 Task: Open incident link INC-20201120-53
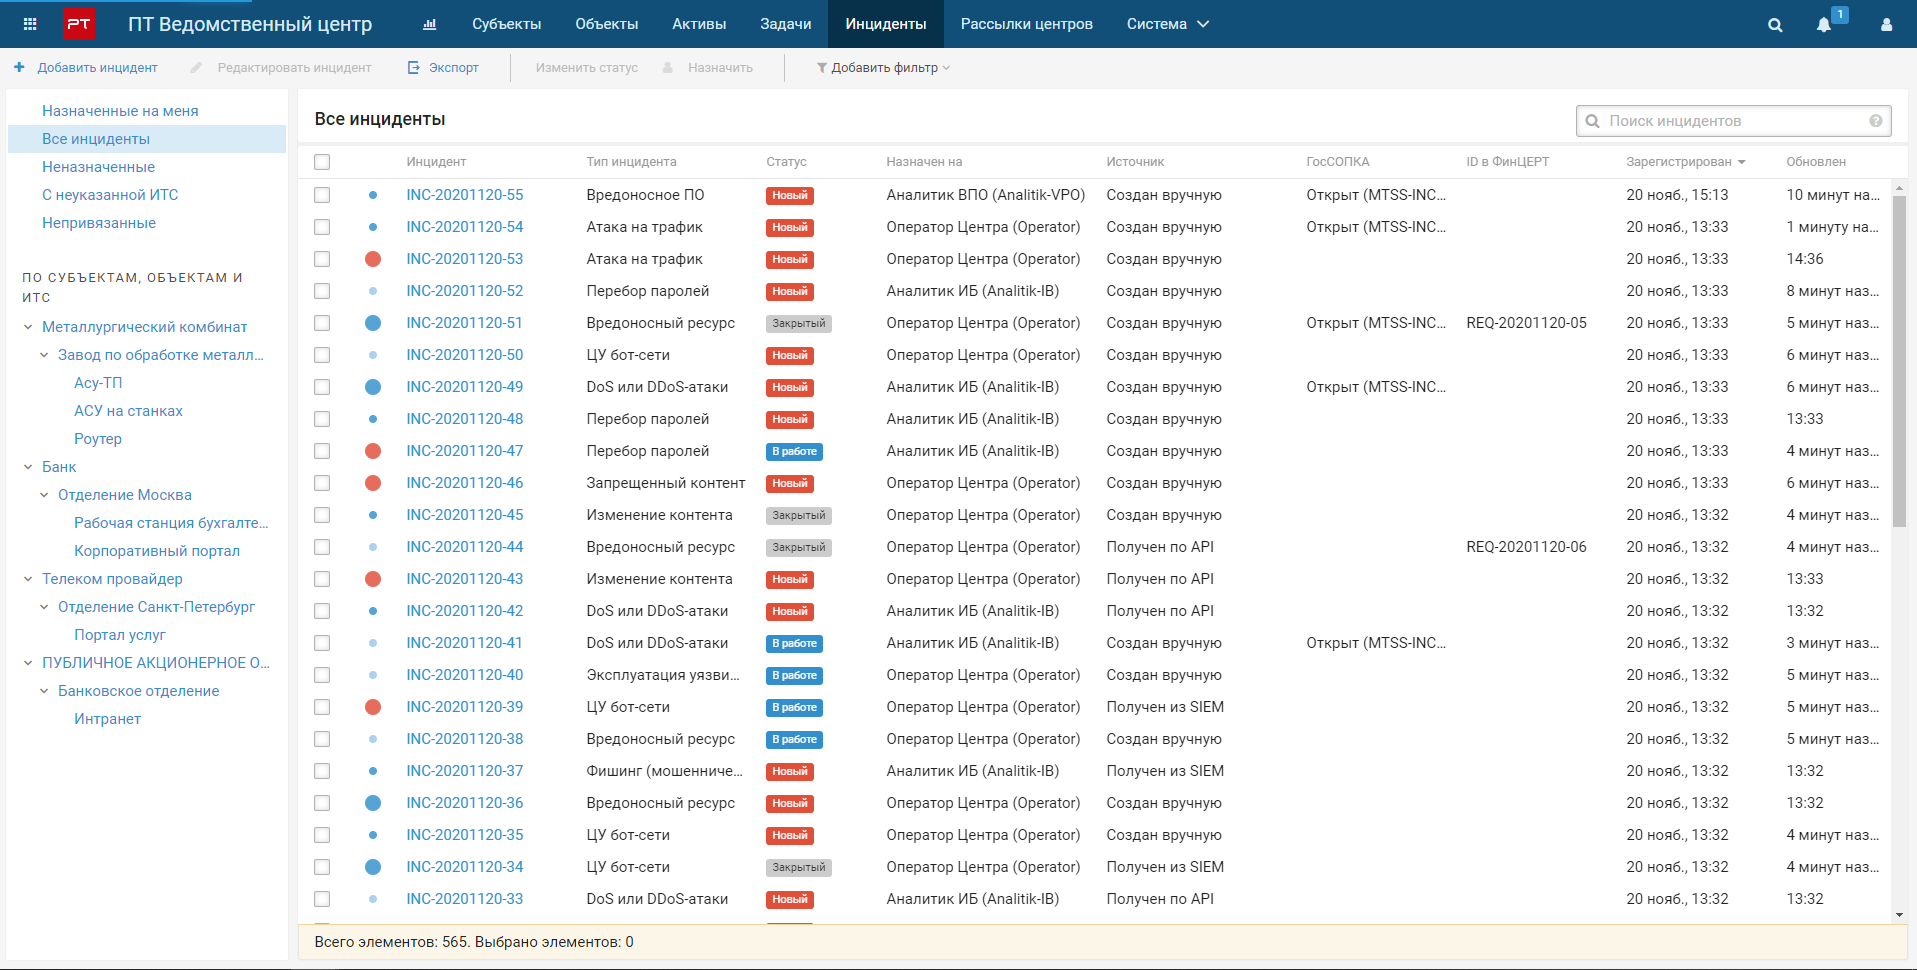point(465,259)
